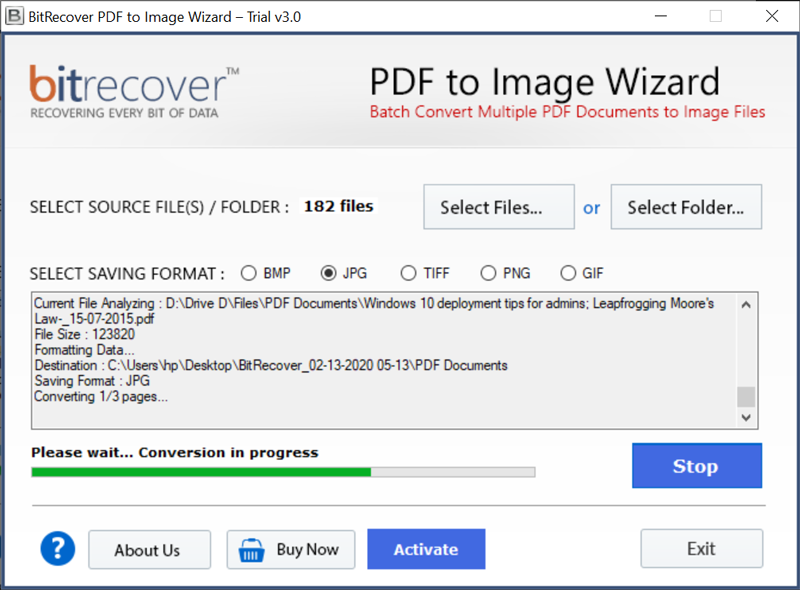Click the 'File Size : 123820' log line
This screenshot has height=590, width=800.
pos(85,334)
